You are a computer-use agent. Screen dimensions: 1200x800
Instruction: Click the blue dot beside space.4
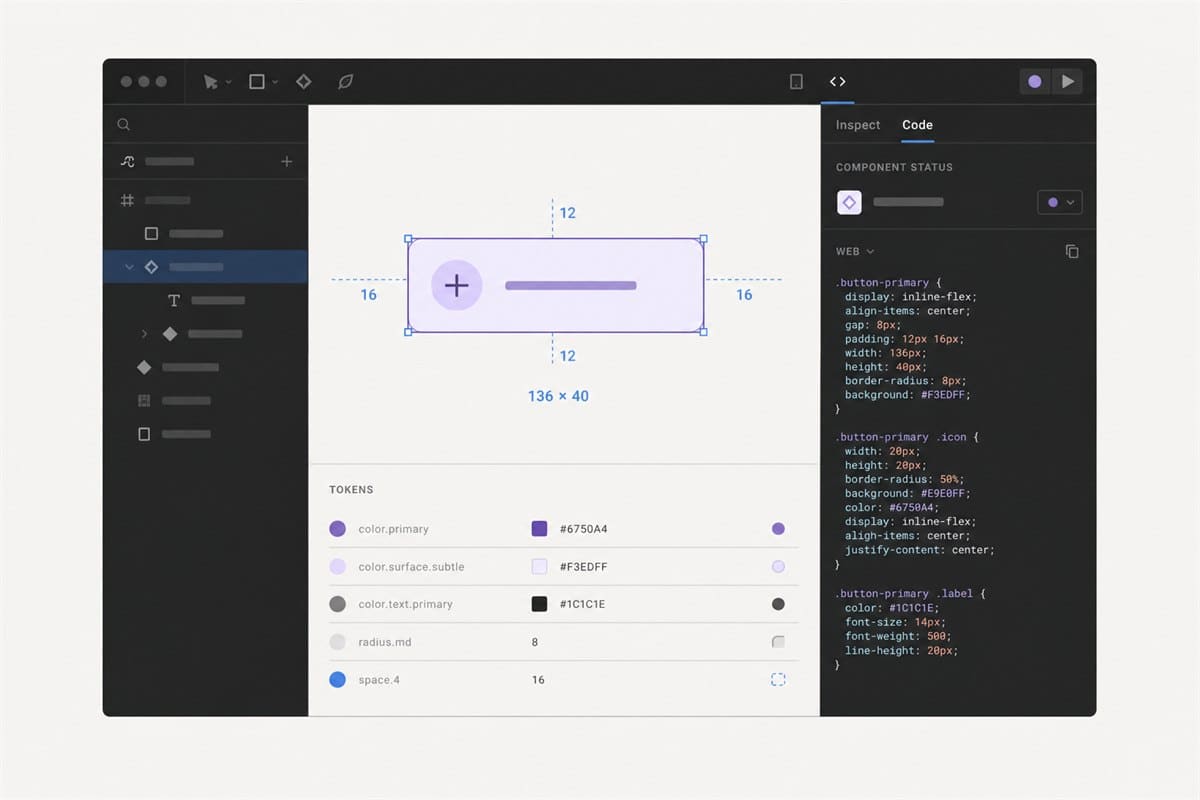pos(337,680)
